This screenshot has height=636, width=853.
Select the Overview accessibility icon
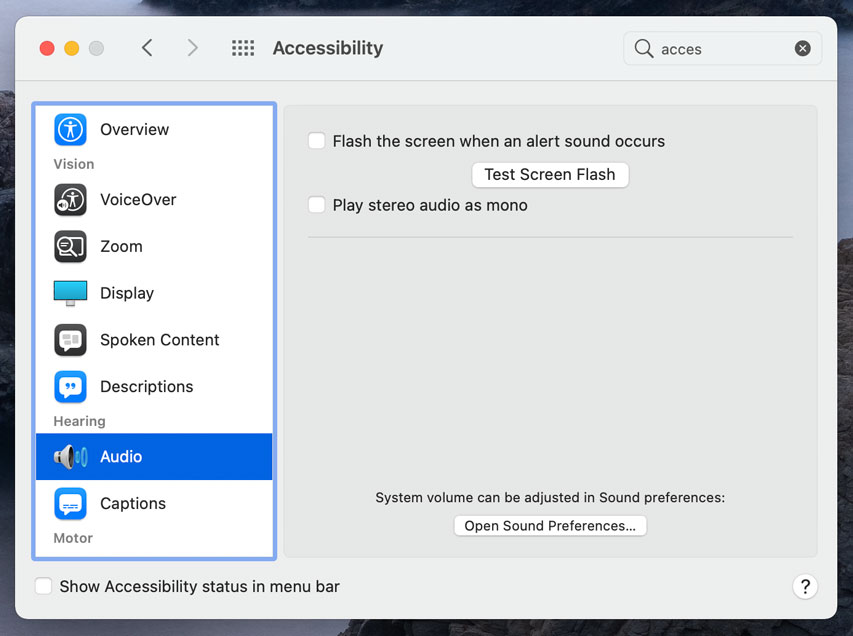tap(68, 129)
